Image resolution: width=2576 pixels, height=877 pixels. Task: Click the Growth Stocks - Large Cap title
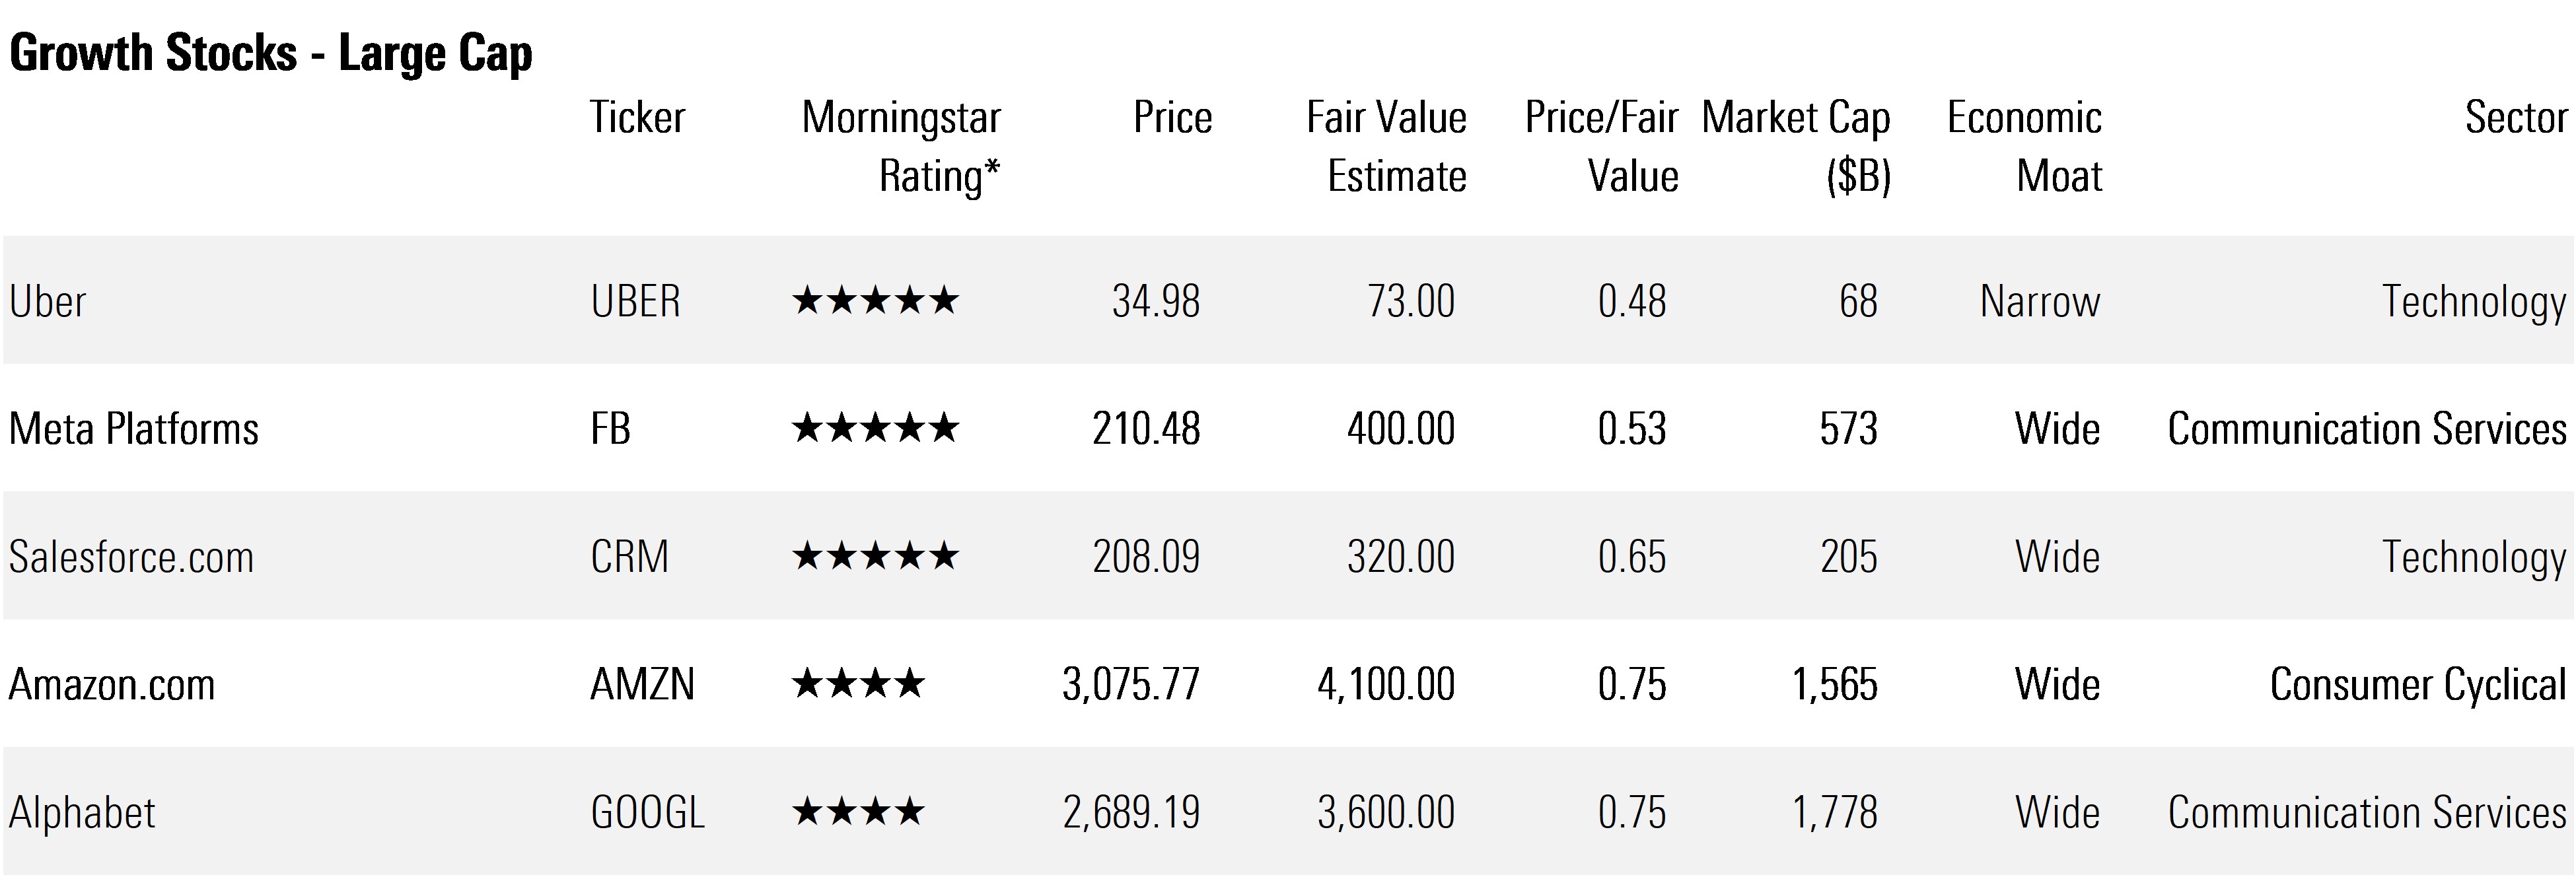coord(271,54)
